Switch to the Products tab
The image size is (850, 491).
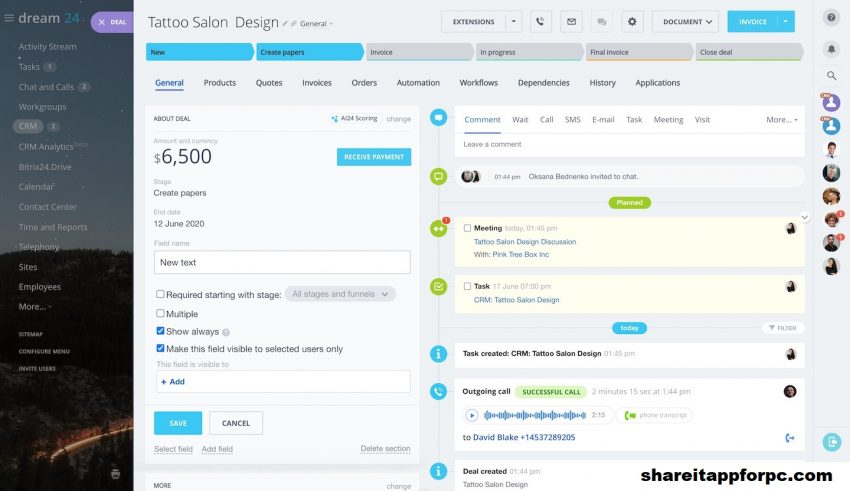(220, 83)
